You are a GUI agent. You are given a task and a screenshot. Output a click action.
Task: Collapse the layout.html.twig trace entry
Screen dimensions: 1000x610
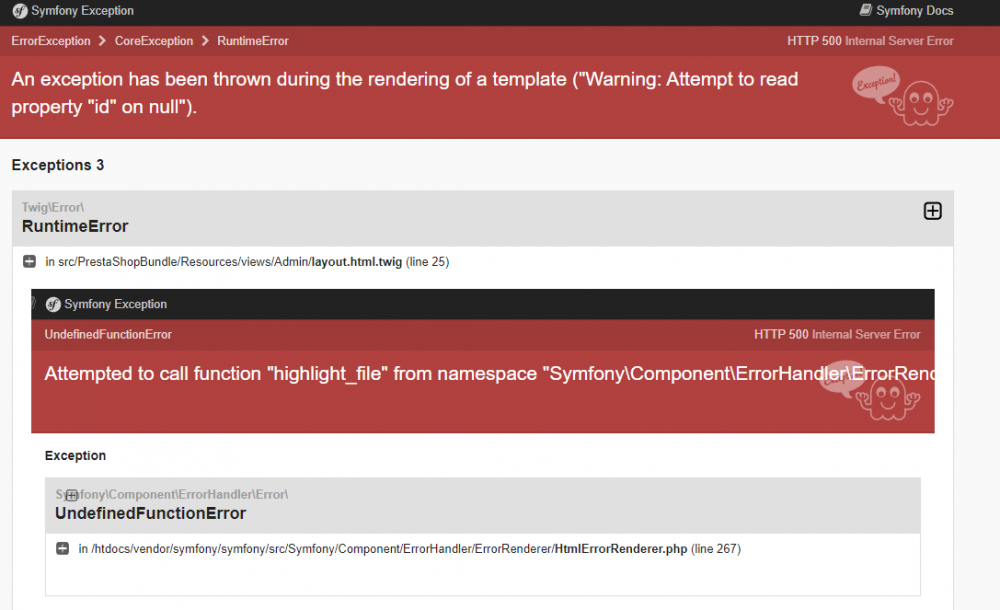(x=28, y=261)
